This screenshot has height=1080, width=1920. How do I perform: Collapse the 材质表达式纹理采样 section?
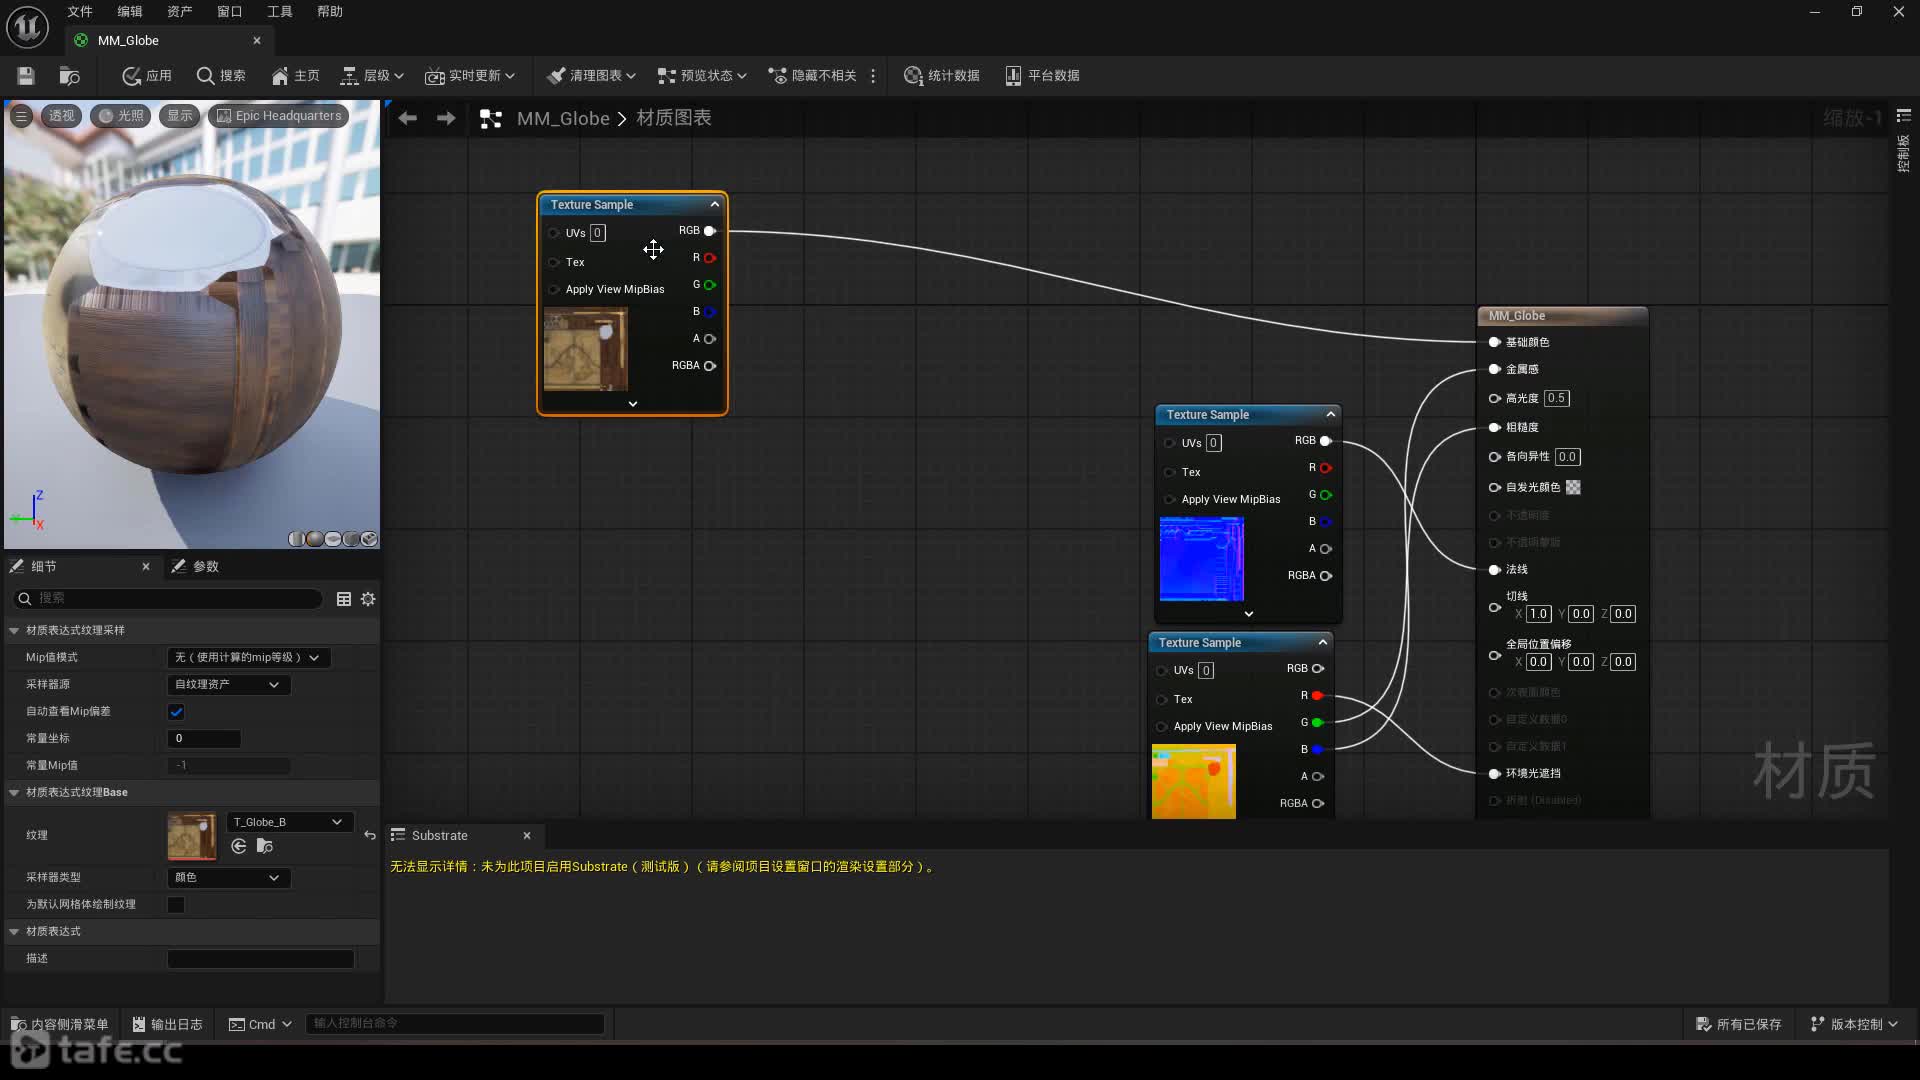point(14,631)
